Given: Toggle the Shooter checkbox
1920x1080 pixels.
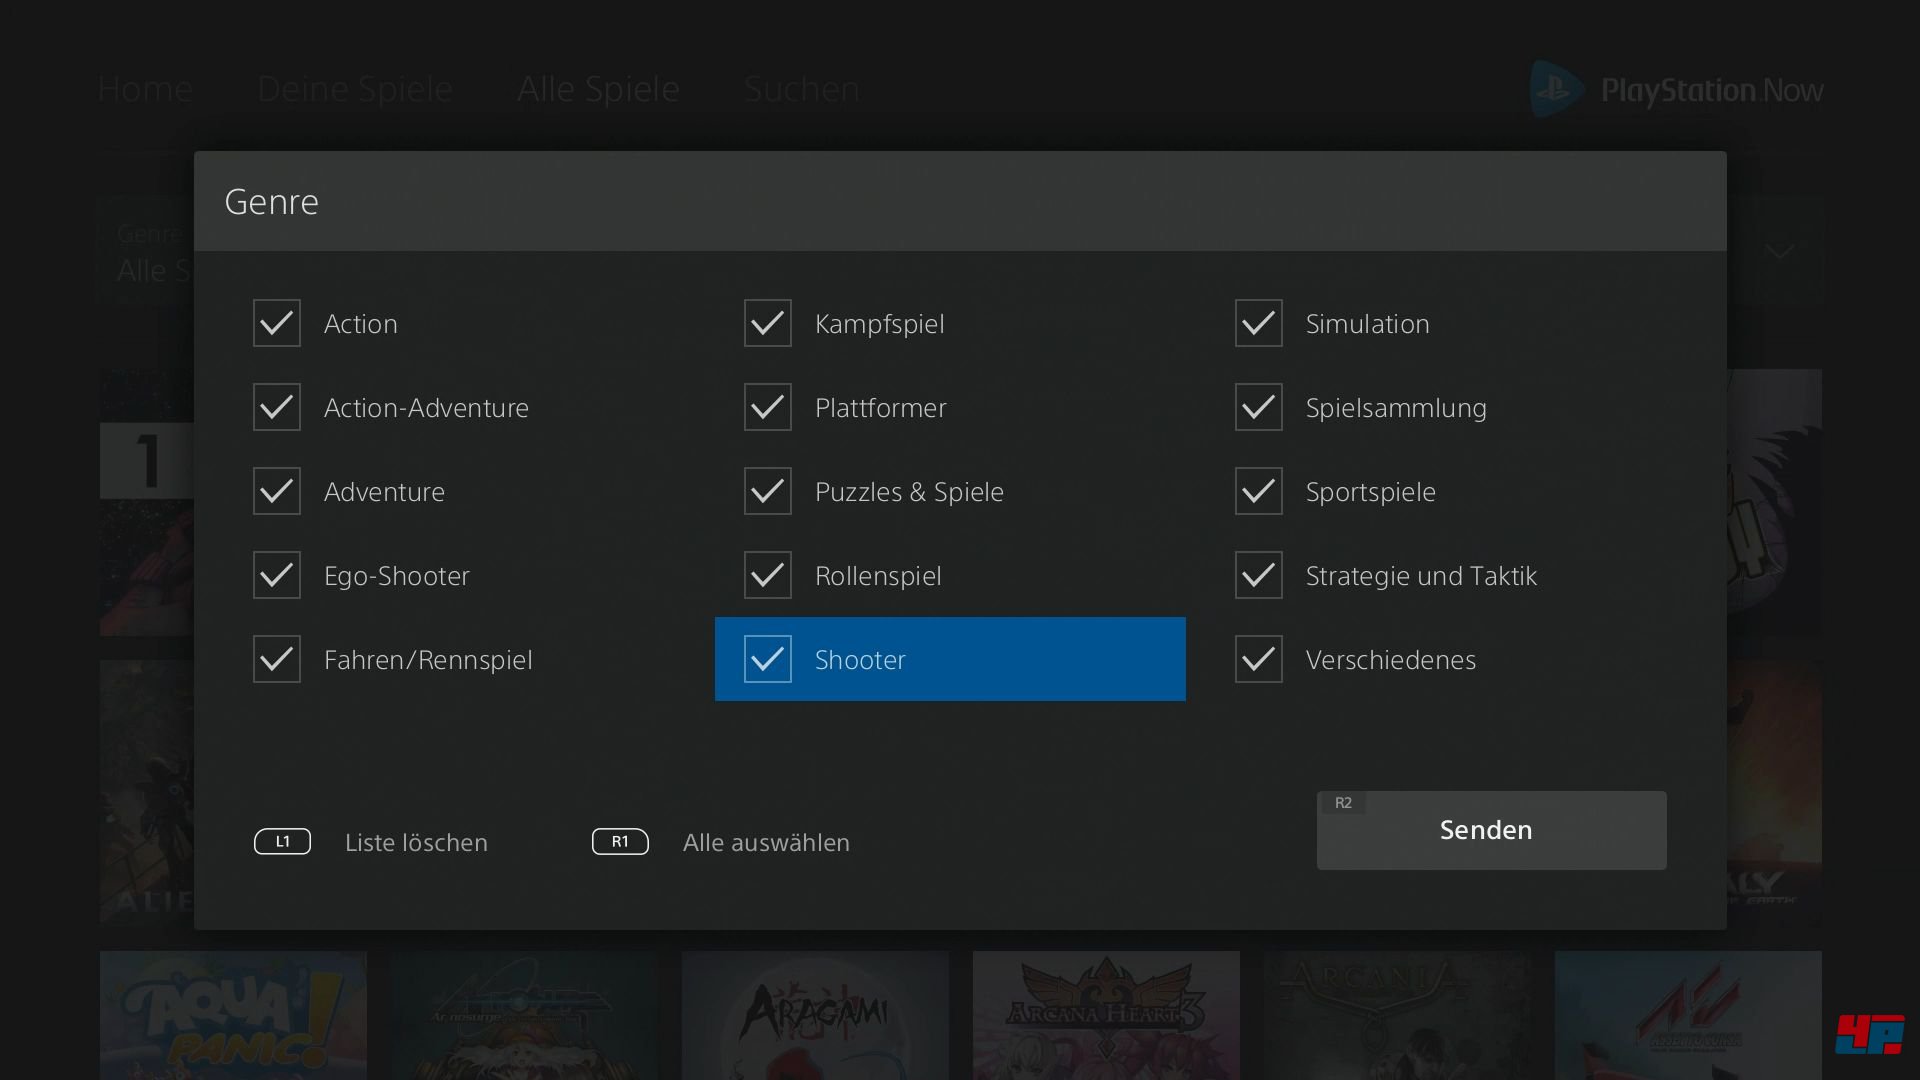Looking at the screenshot, I should [768, 660].
